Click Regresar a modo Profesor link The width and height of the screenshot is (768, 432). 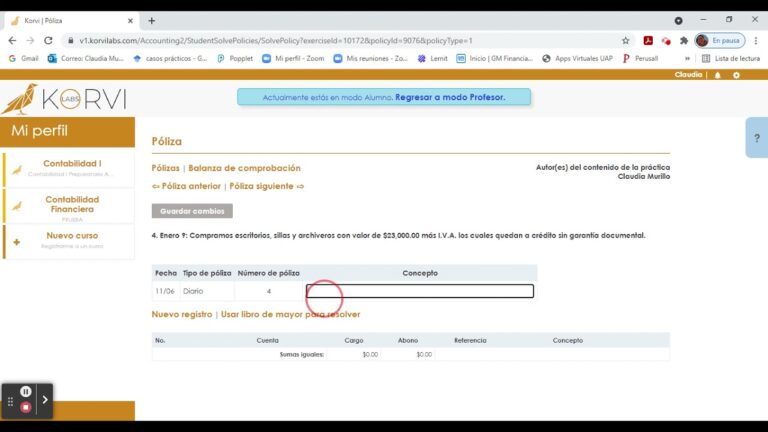click(x=450, y=97)
